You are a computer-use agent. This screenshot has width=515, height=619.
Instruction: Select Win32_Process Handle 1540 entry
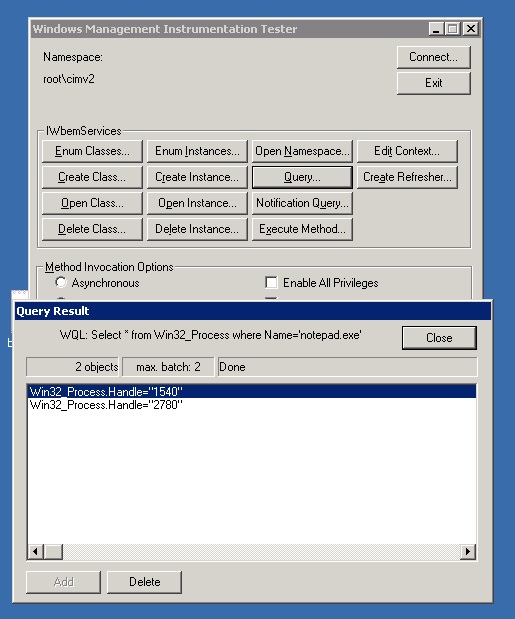pos(252,392)
